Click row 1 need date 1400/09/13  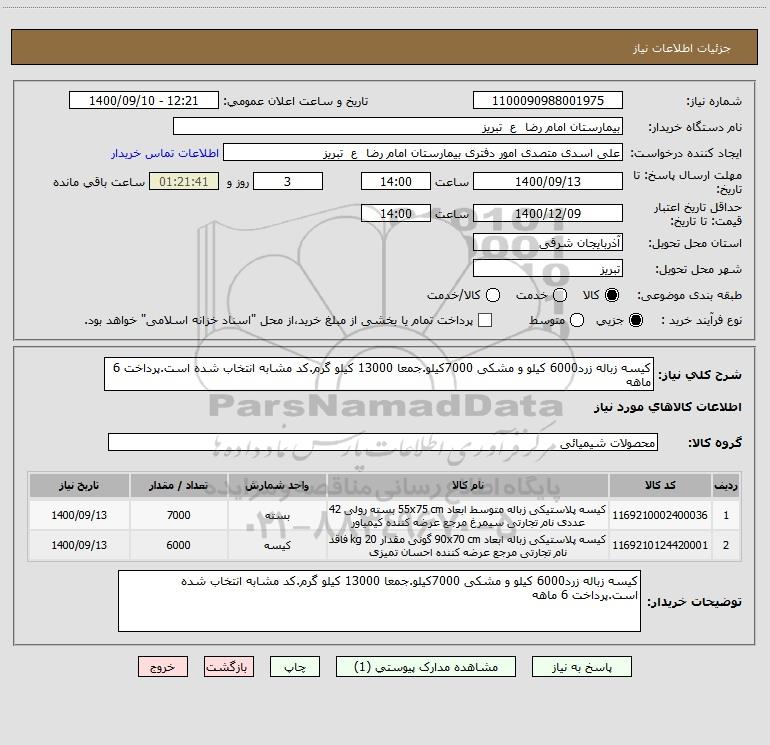coord(79,515)
